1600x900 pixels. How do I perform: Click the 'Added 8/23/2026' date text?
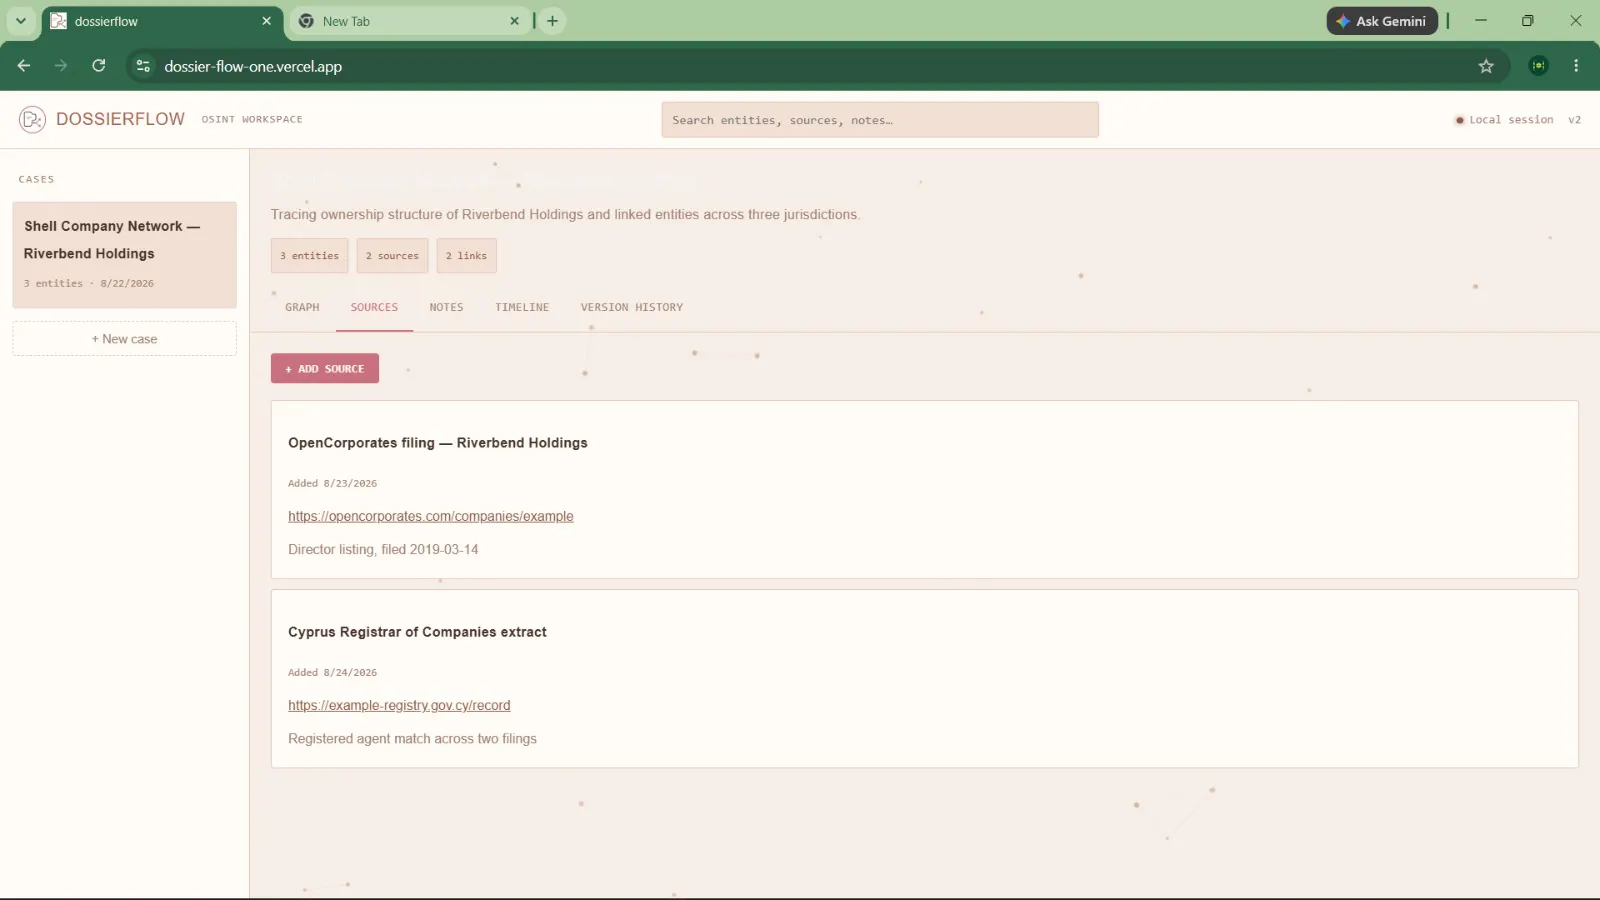click(332, 484)
